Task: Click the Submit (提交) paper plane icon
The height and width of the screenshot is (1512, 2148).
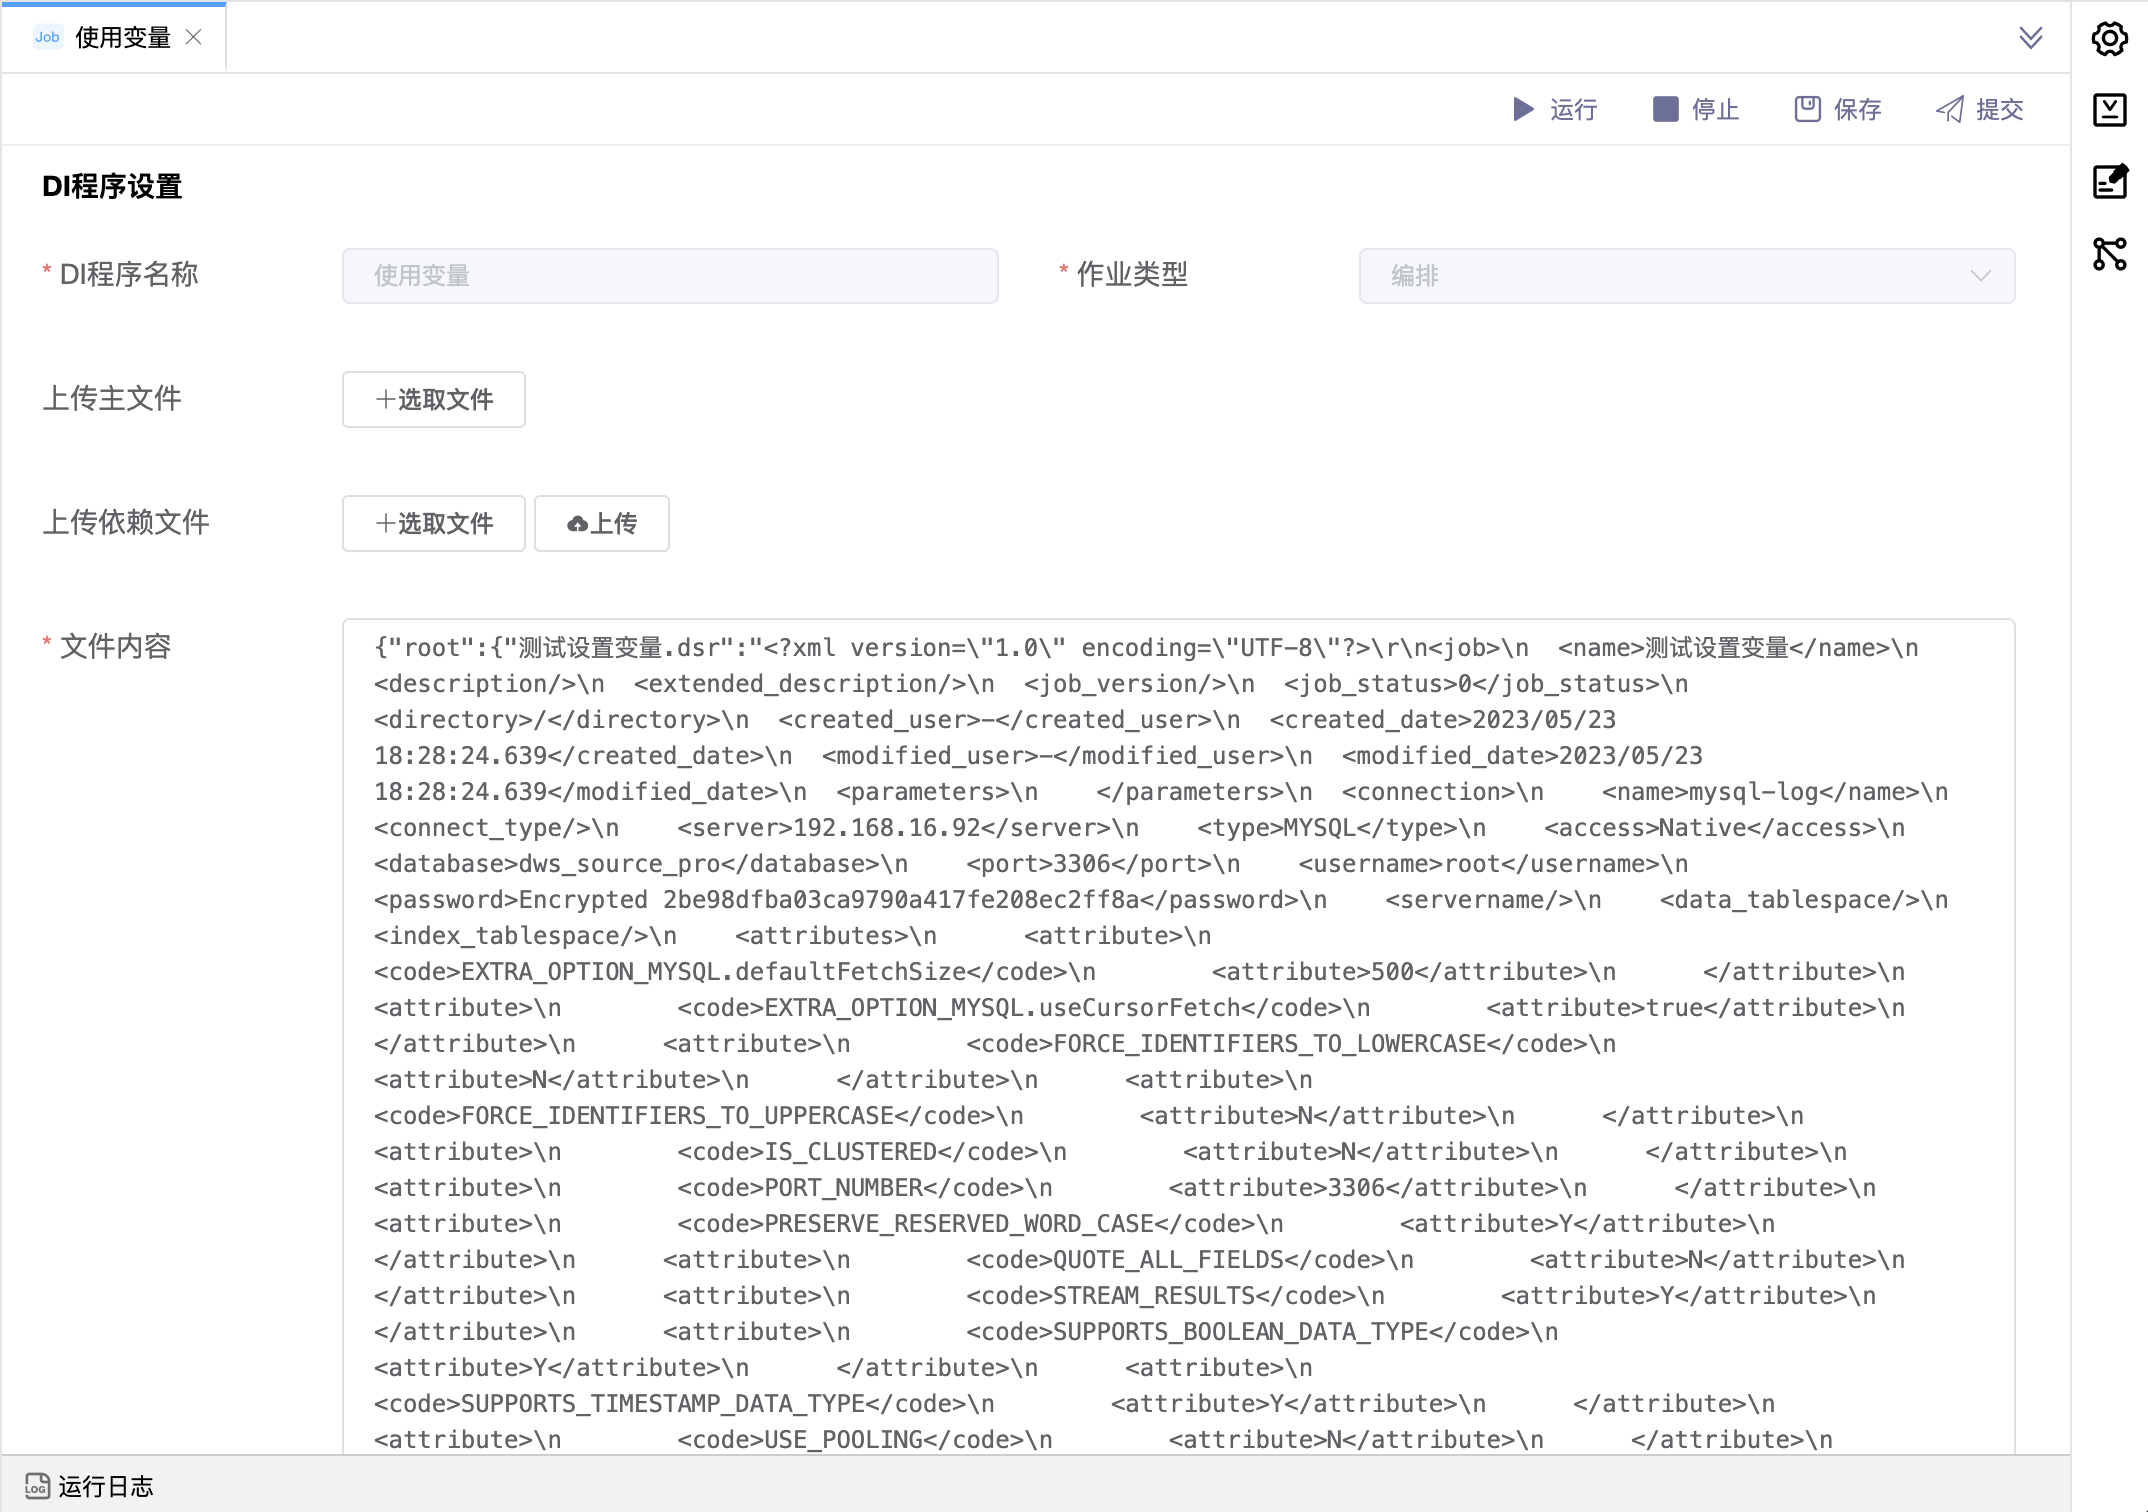Action: [x=1950, y=109]
